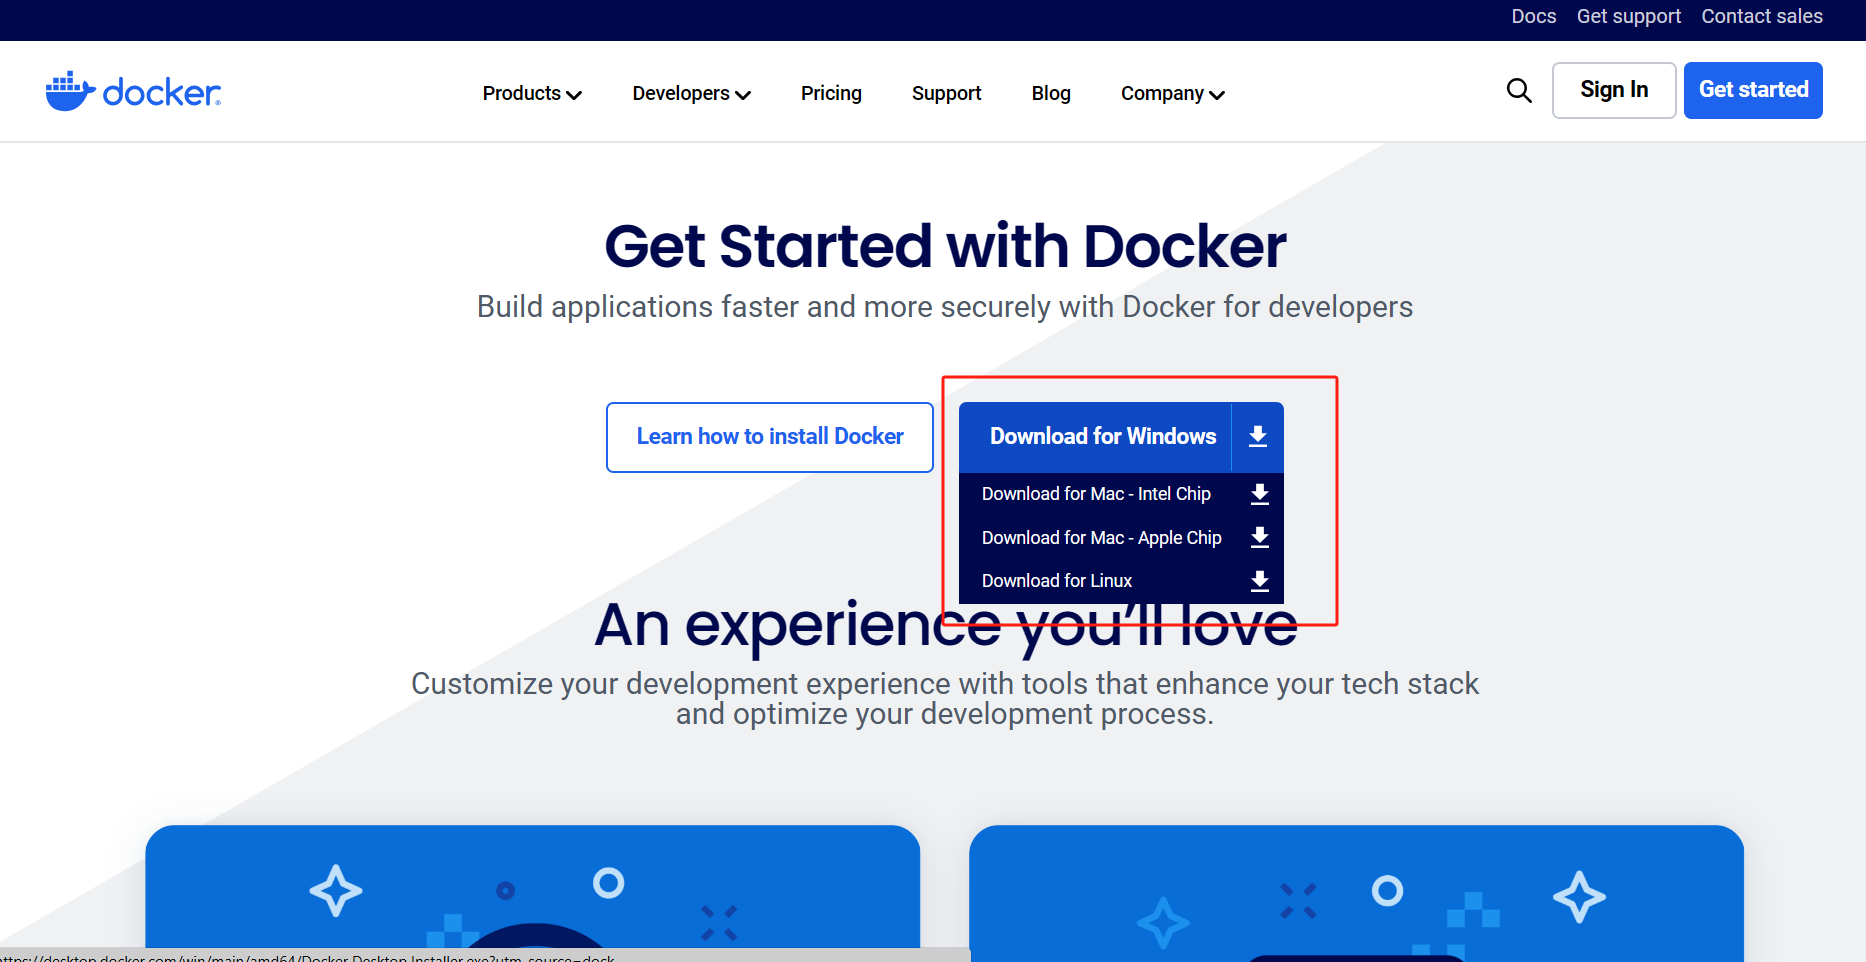This screenshot has width=1866, height=962.
Task: Open the Support page
Action: pos(946,93)
